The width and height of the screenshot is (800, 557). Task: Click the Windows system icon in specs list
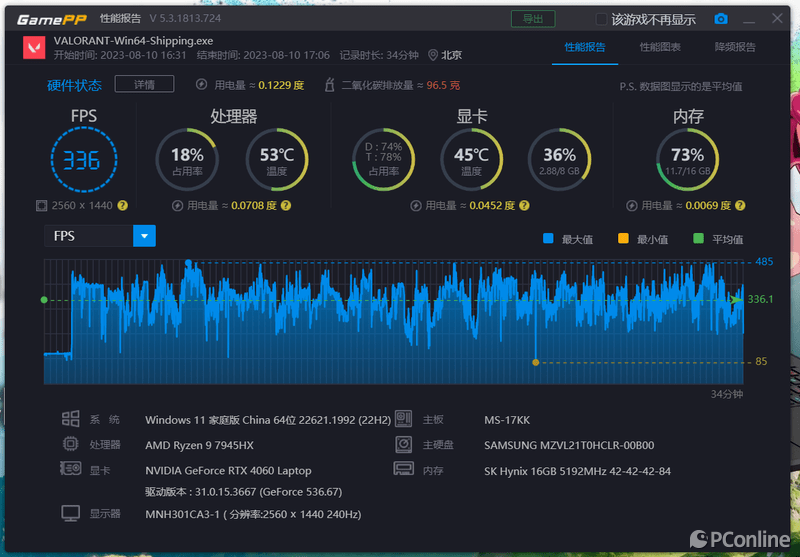(x=70, y=419)
